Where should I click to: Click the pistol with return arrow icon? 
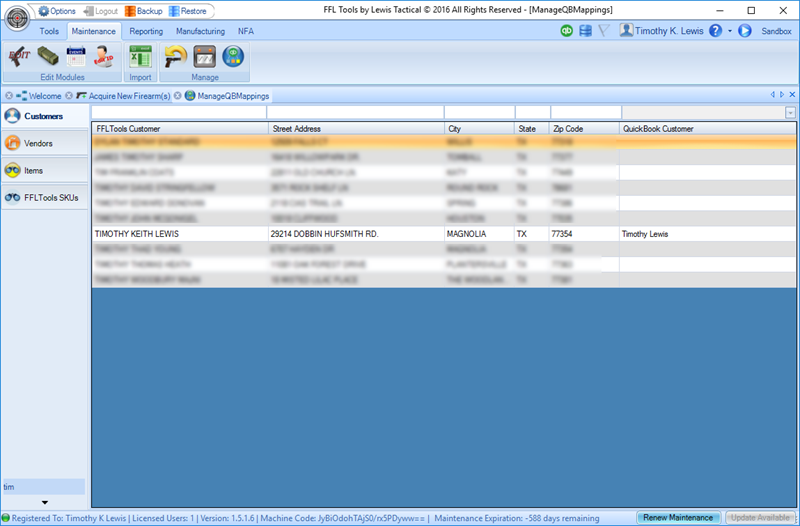click(x=176, y=56)
